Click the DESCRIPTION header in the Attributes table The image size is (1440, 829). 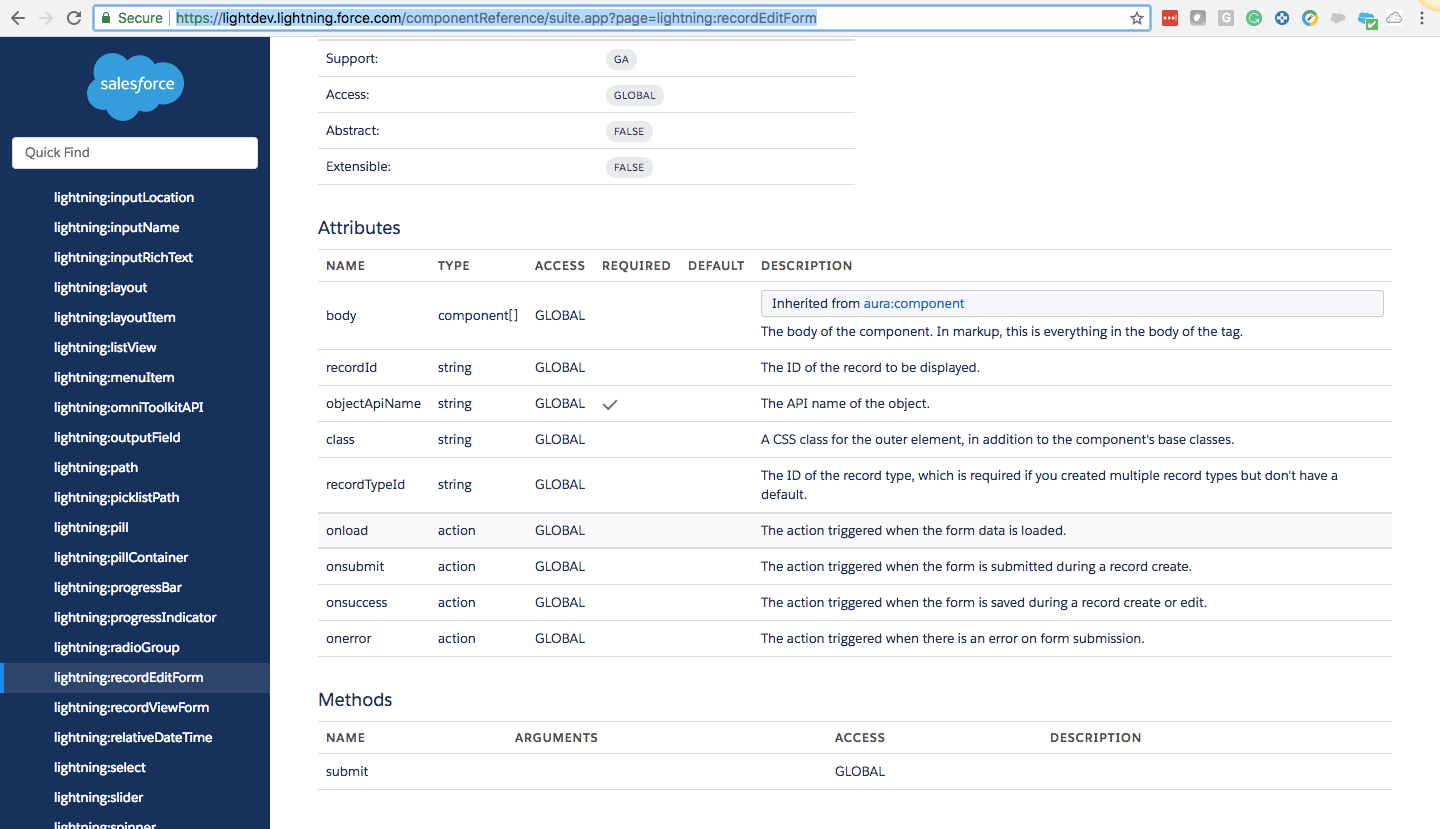click(x=807, y=266)
